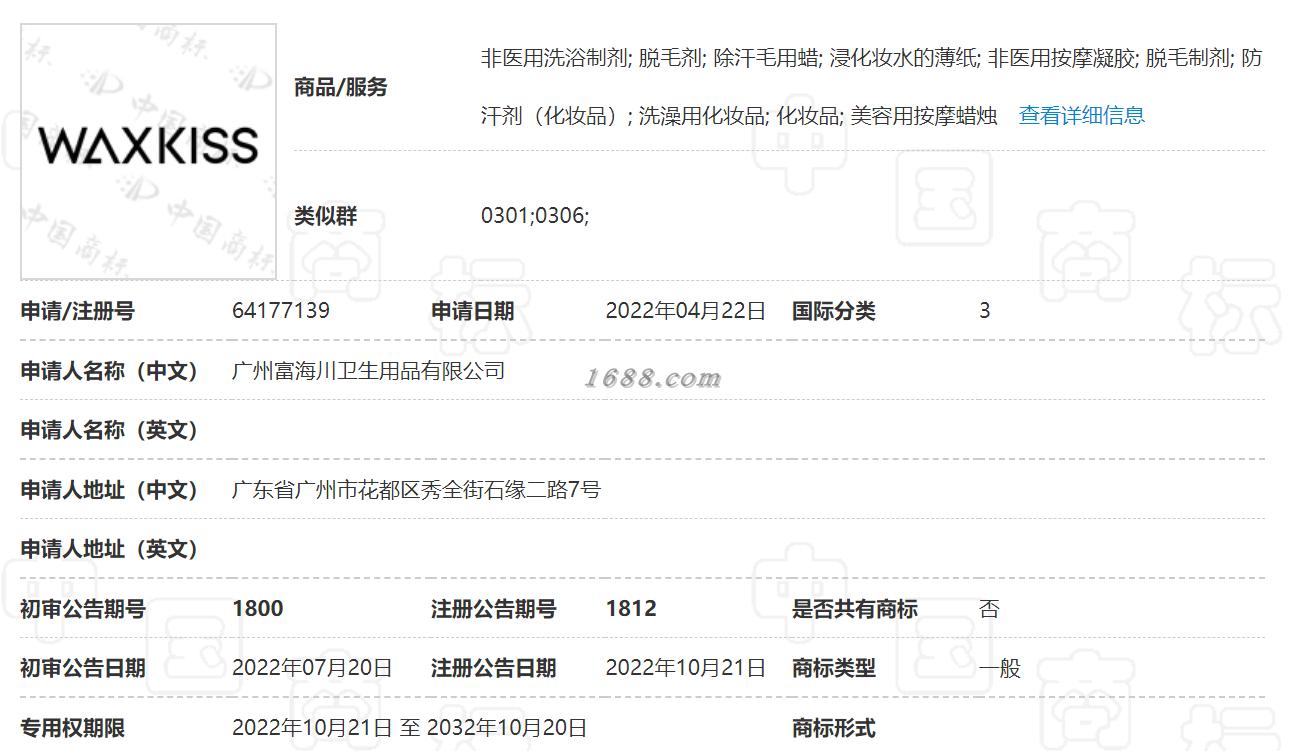Click registration announcement date 2022年10月21日

pyautogui.click(x=686, y=668)
